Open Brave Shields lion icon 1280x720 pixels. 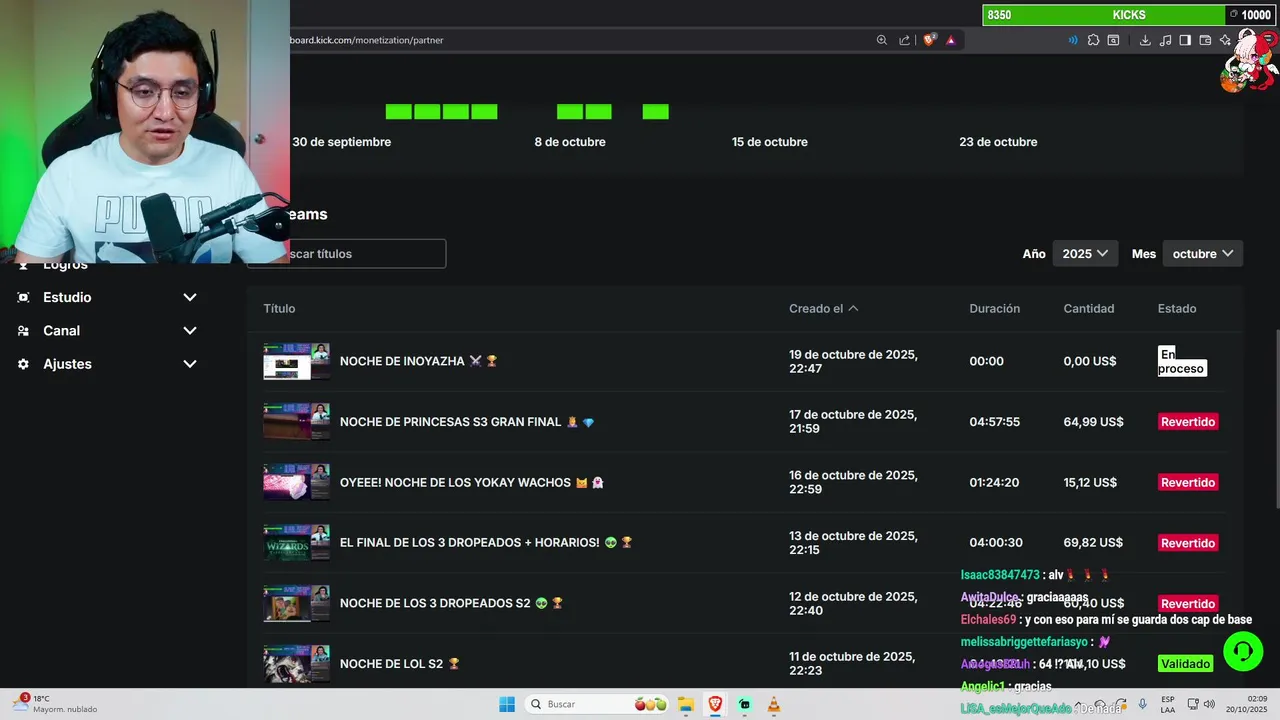929,40
